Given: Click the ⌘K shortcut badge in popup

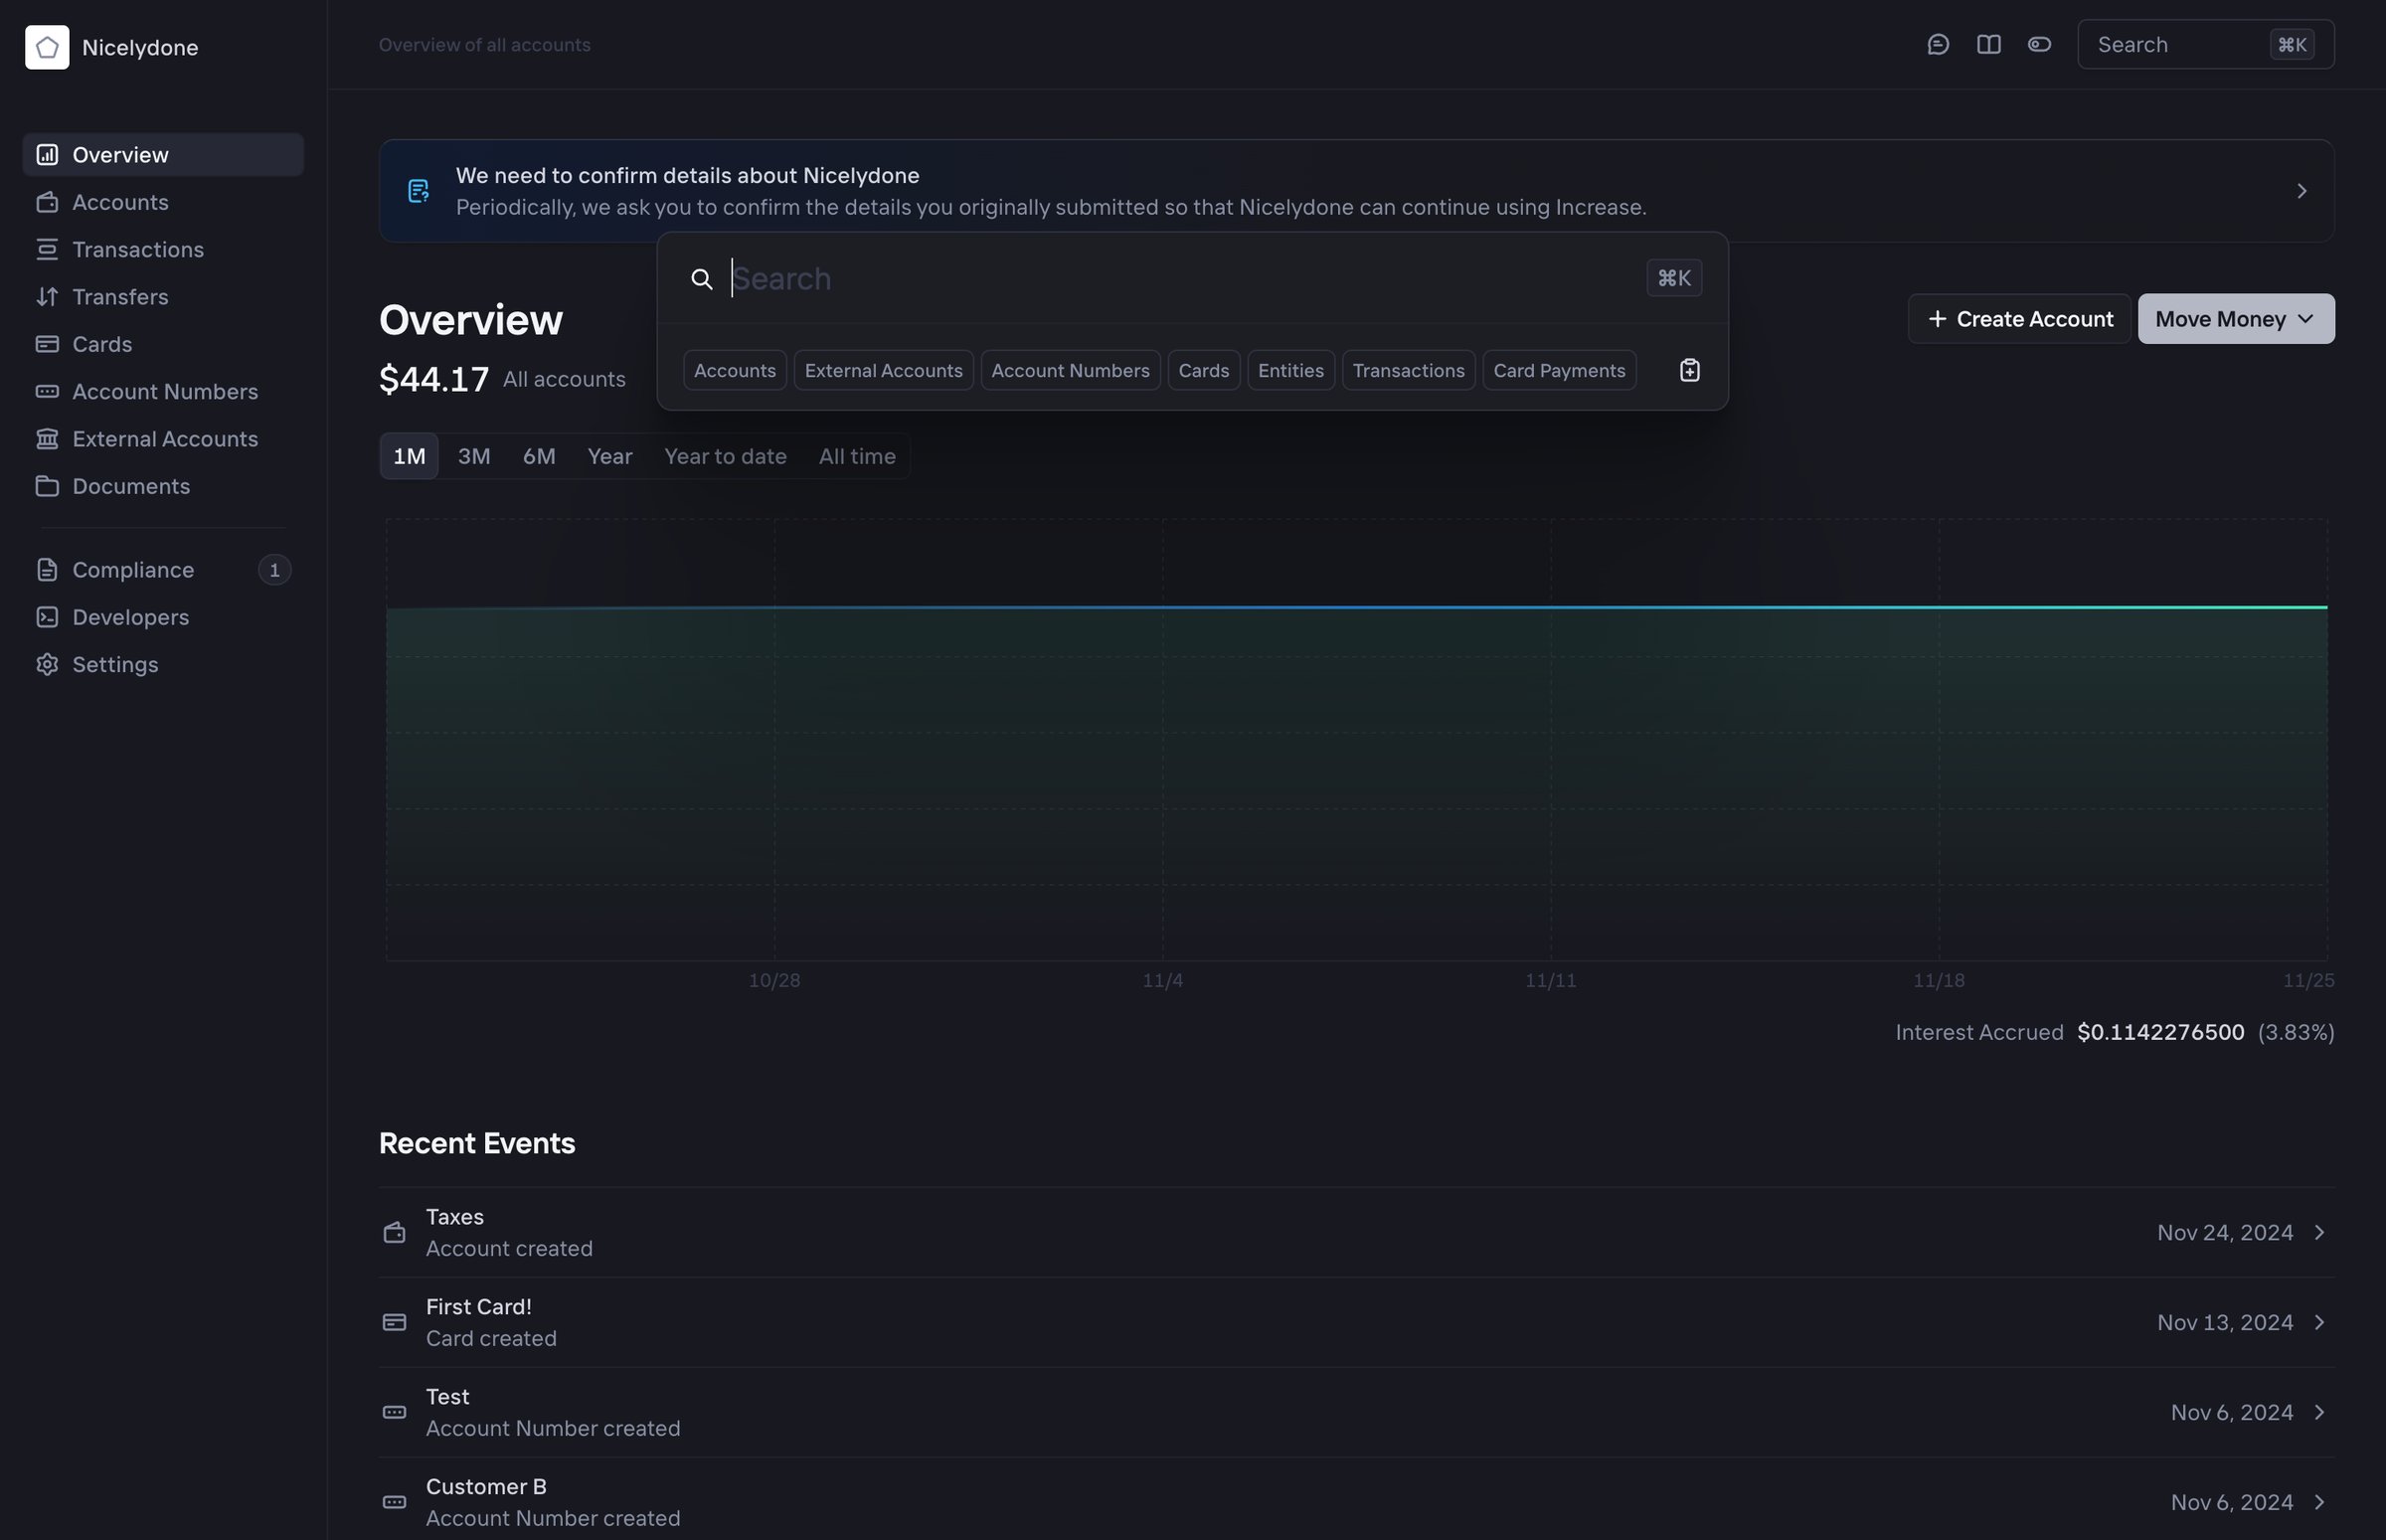Looking at the screenshot, I should point(1674,278).
